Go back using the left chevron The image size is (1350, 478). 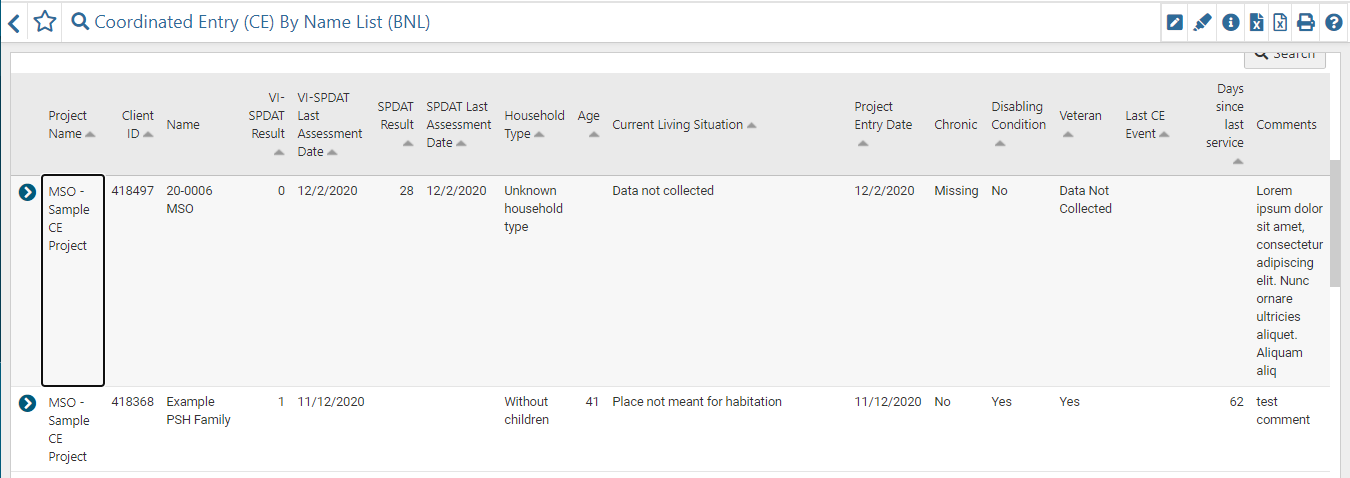point(14,22)
